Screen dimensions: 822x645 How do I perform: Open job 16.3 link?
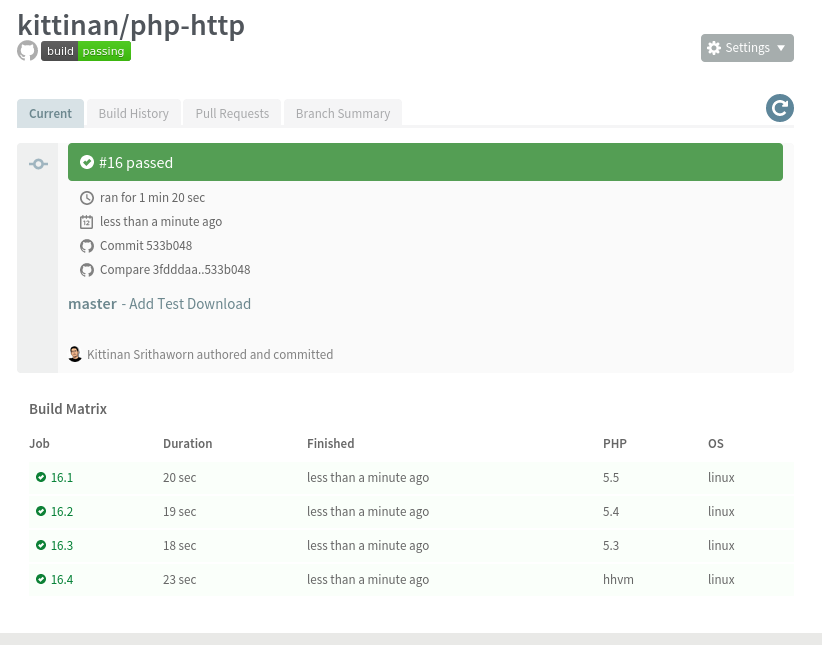click(62, 545)
